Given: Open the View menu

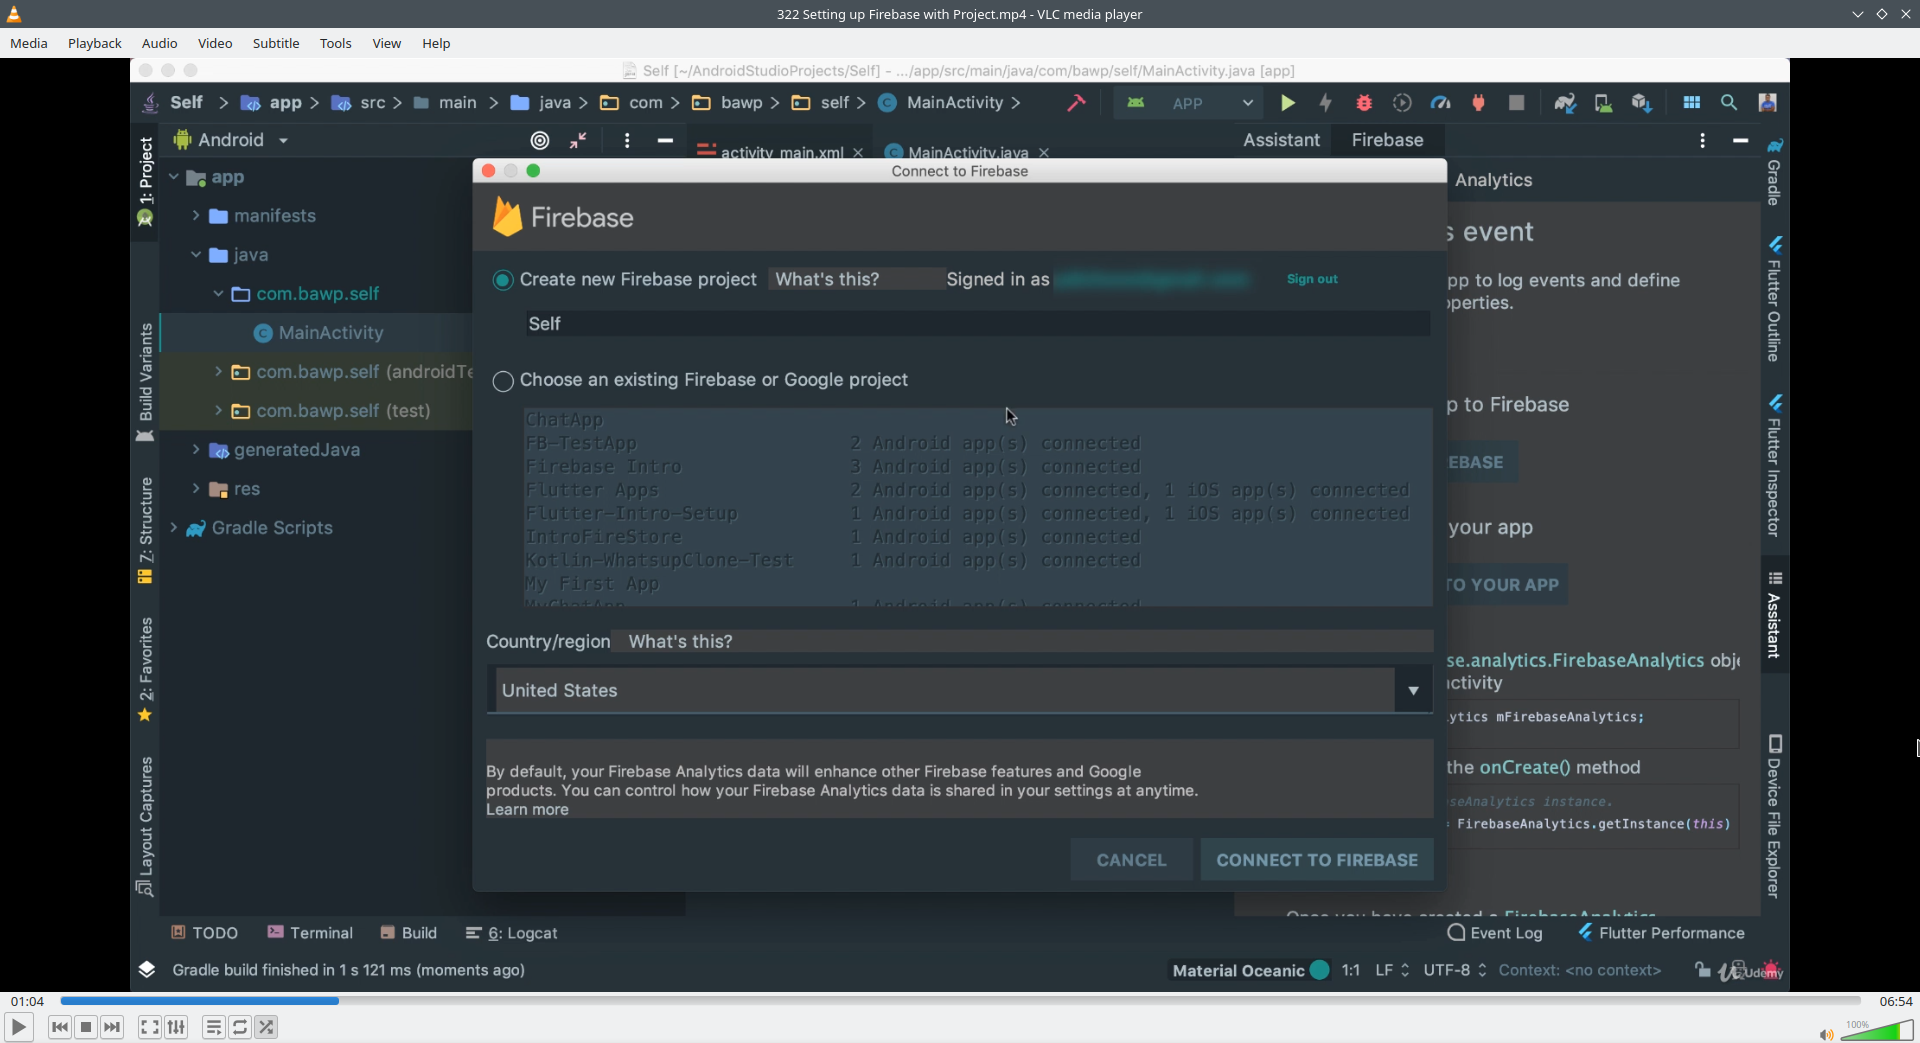Looking at the screenshot, I should click(x=387, y=43).
